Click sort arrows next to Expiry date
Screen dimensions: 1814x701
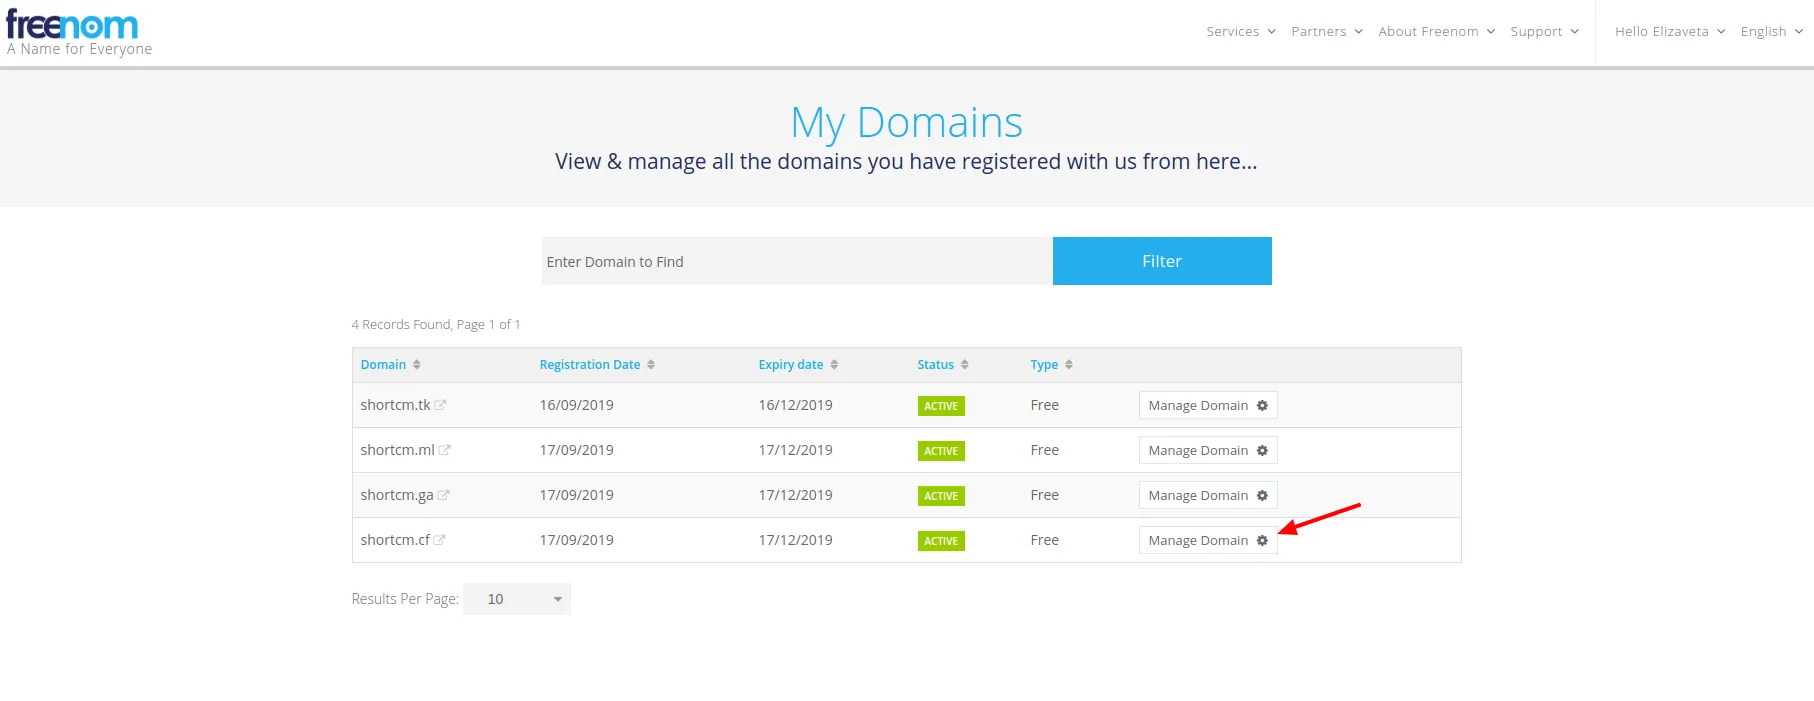point(834,365)
